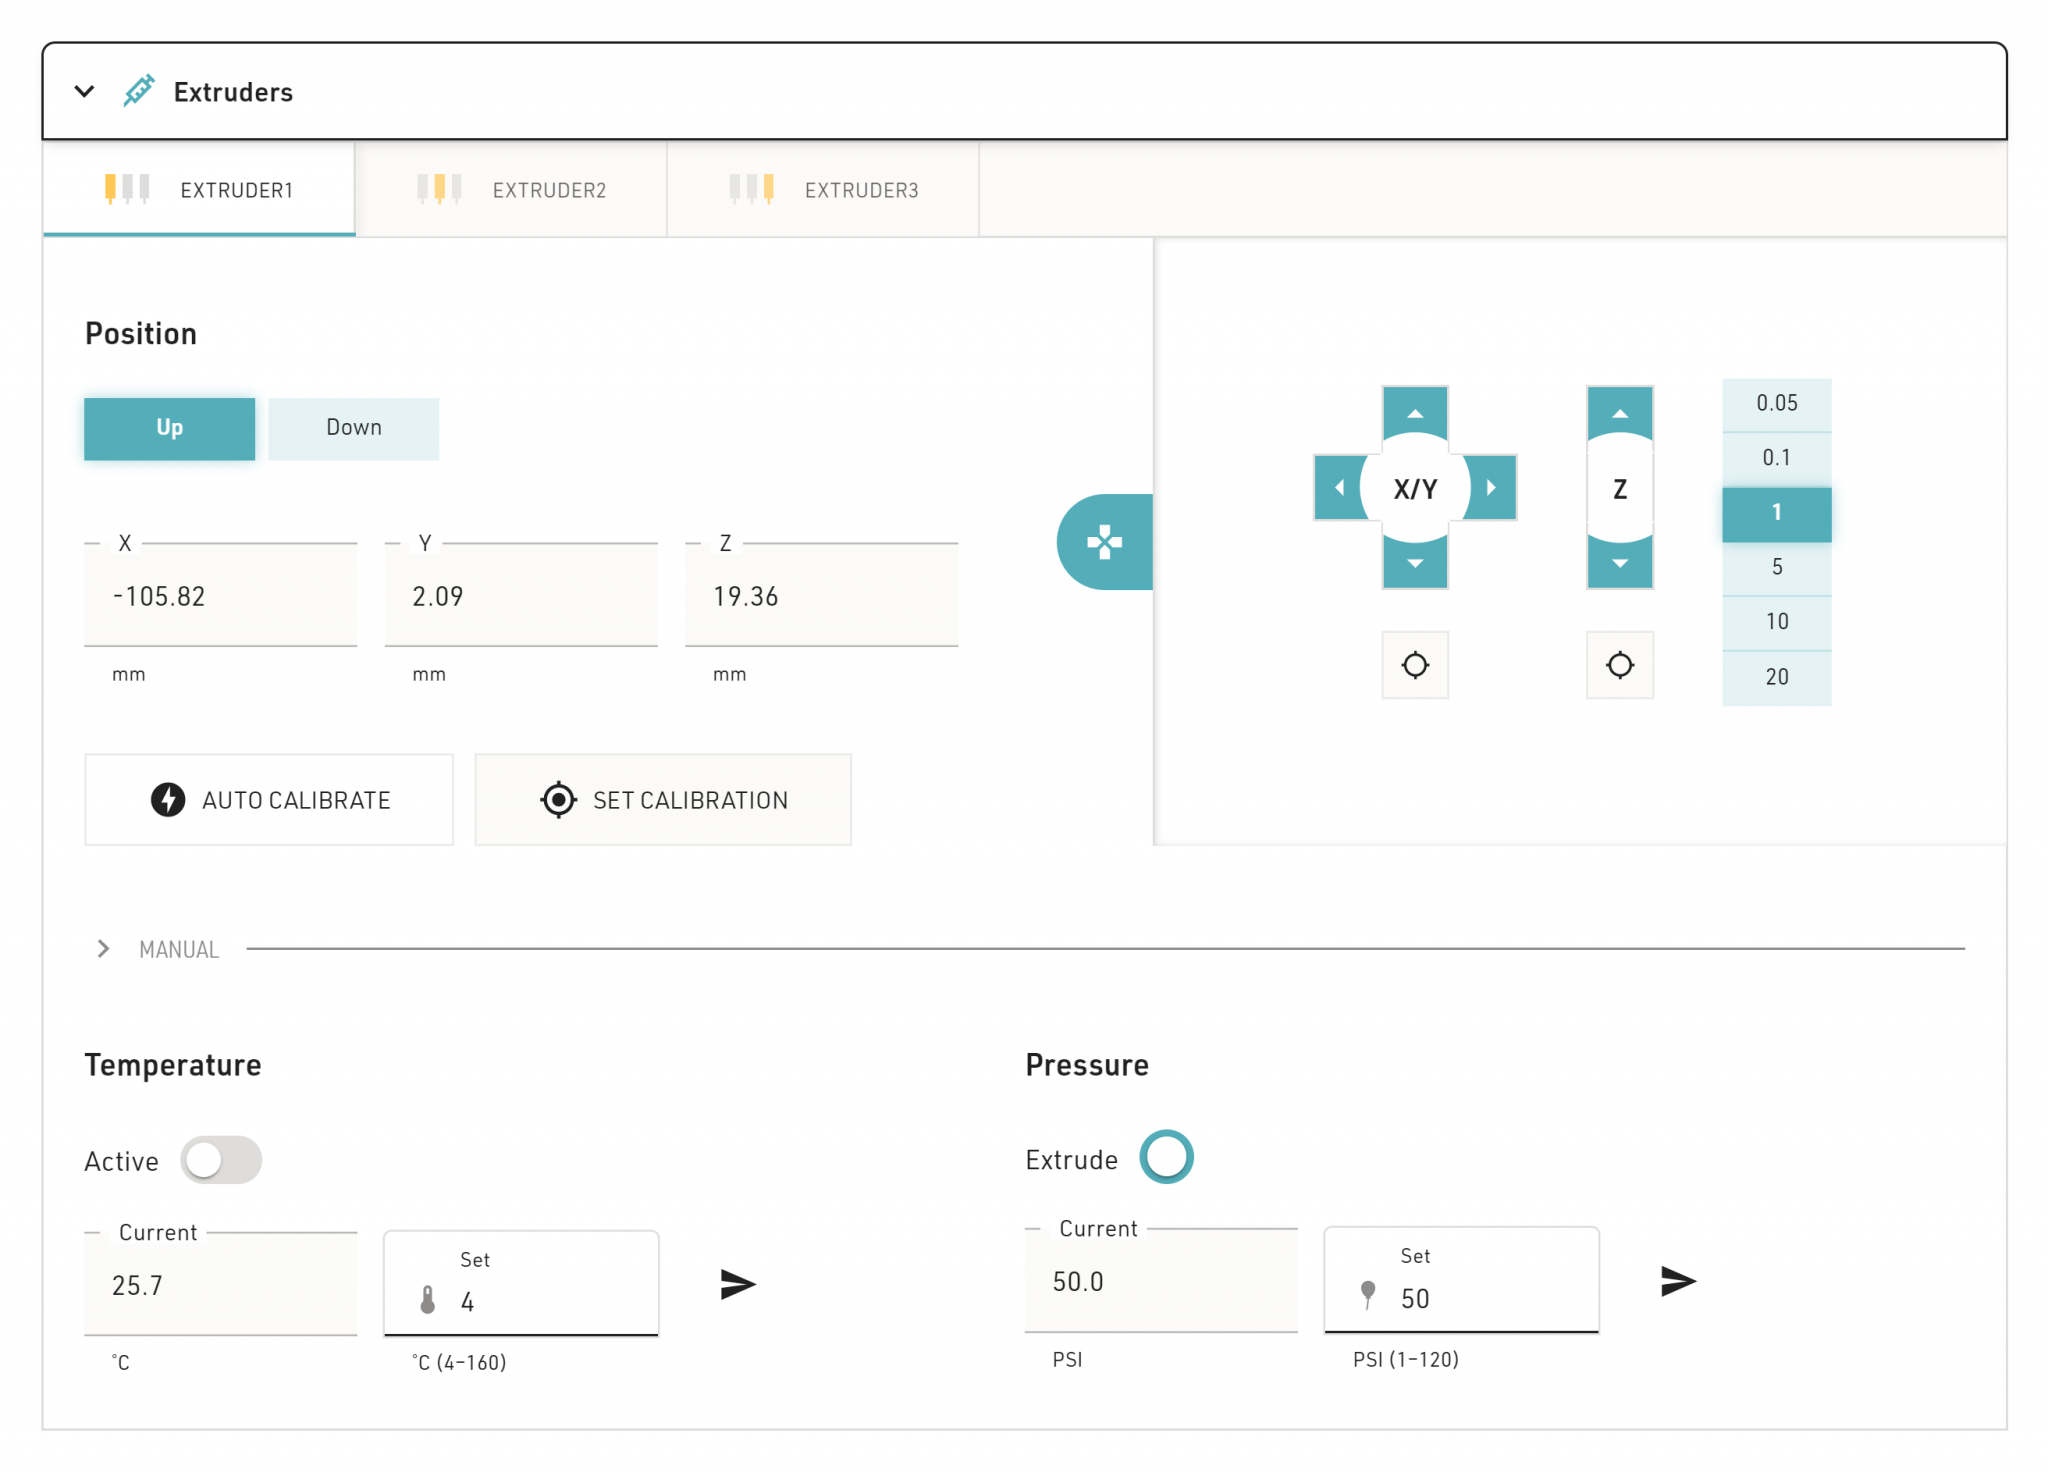Send the pressure setpoint with the arrow icon
Screen dimensions: 2048x1476
[1679, 1281]
